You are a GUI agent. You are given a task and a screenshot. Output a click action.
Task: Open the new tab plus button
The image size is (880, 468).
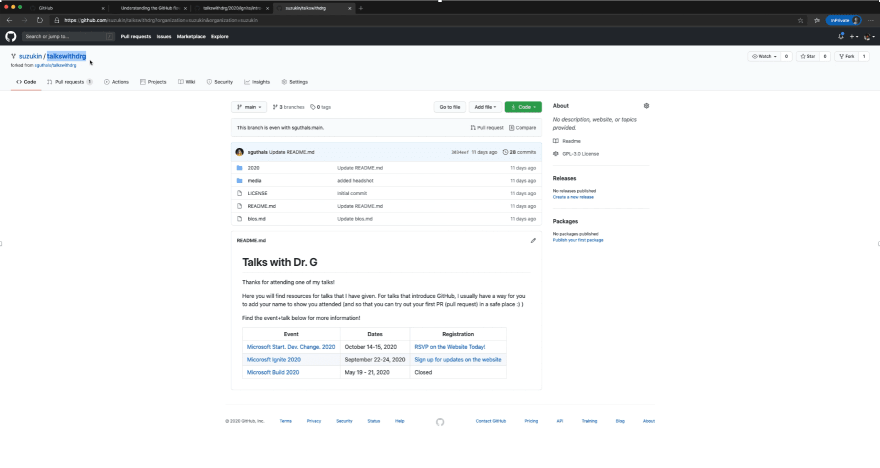pos(361,8)
